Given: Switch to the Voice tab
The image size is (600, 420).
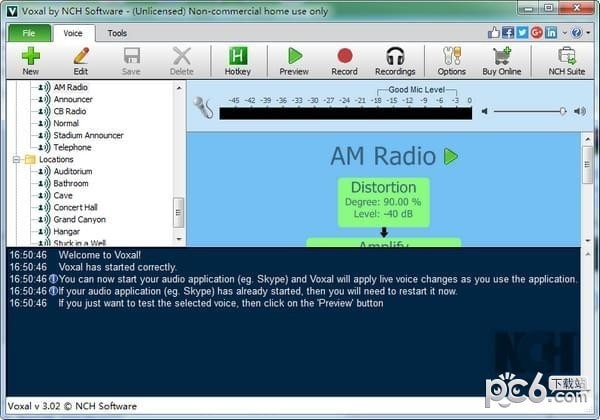Looking at the screenshot, I should (73, 33).
